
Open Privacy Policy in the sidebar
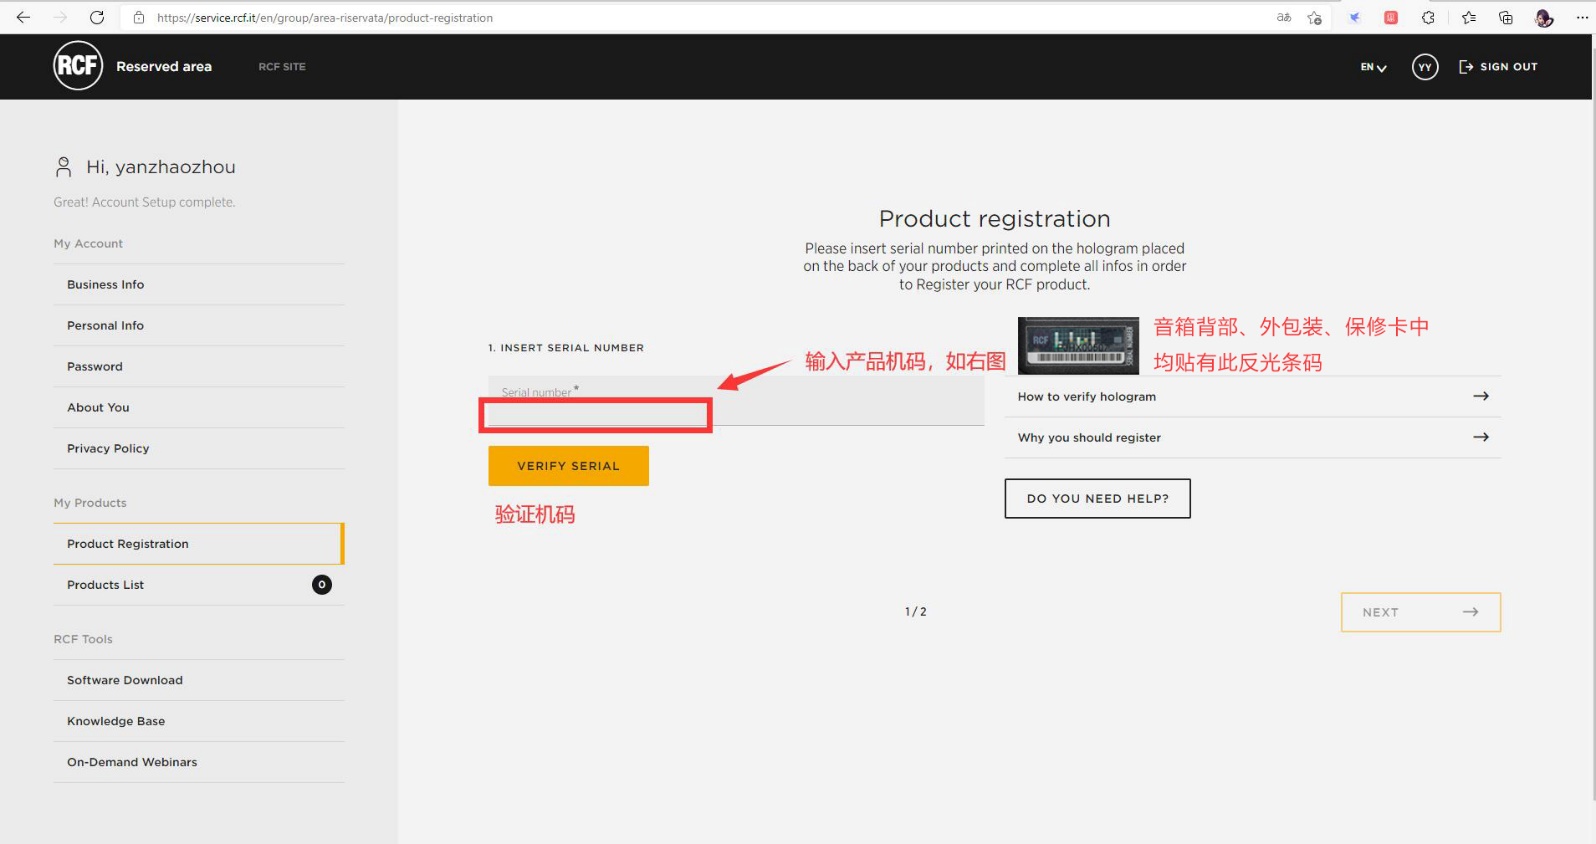pos(199,449)
